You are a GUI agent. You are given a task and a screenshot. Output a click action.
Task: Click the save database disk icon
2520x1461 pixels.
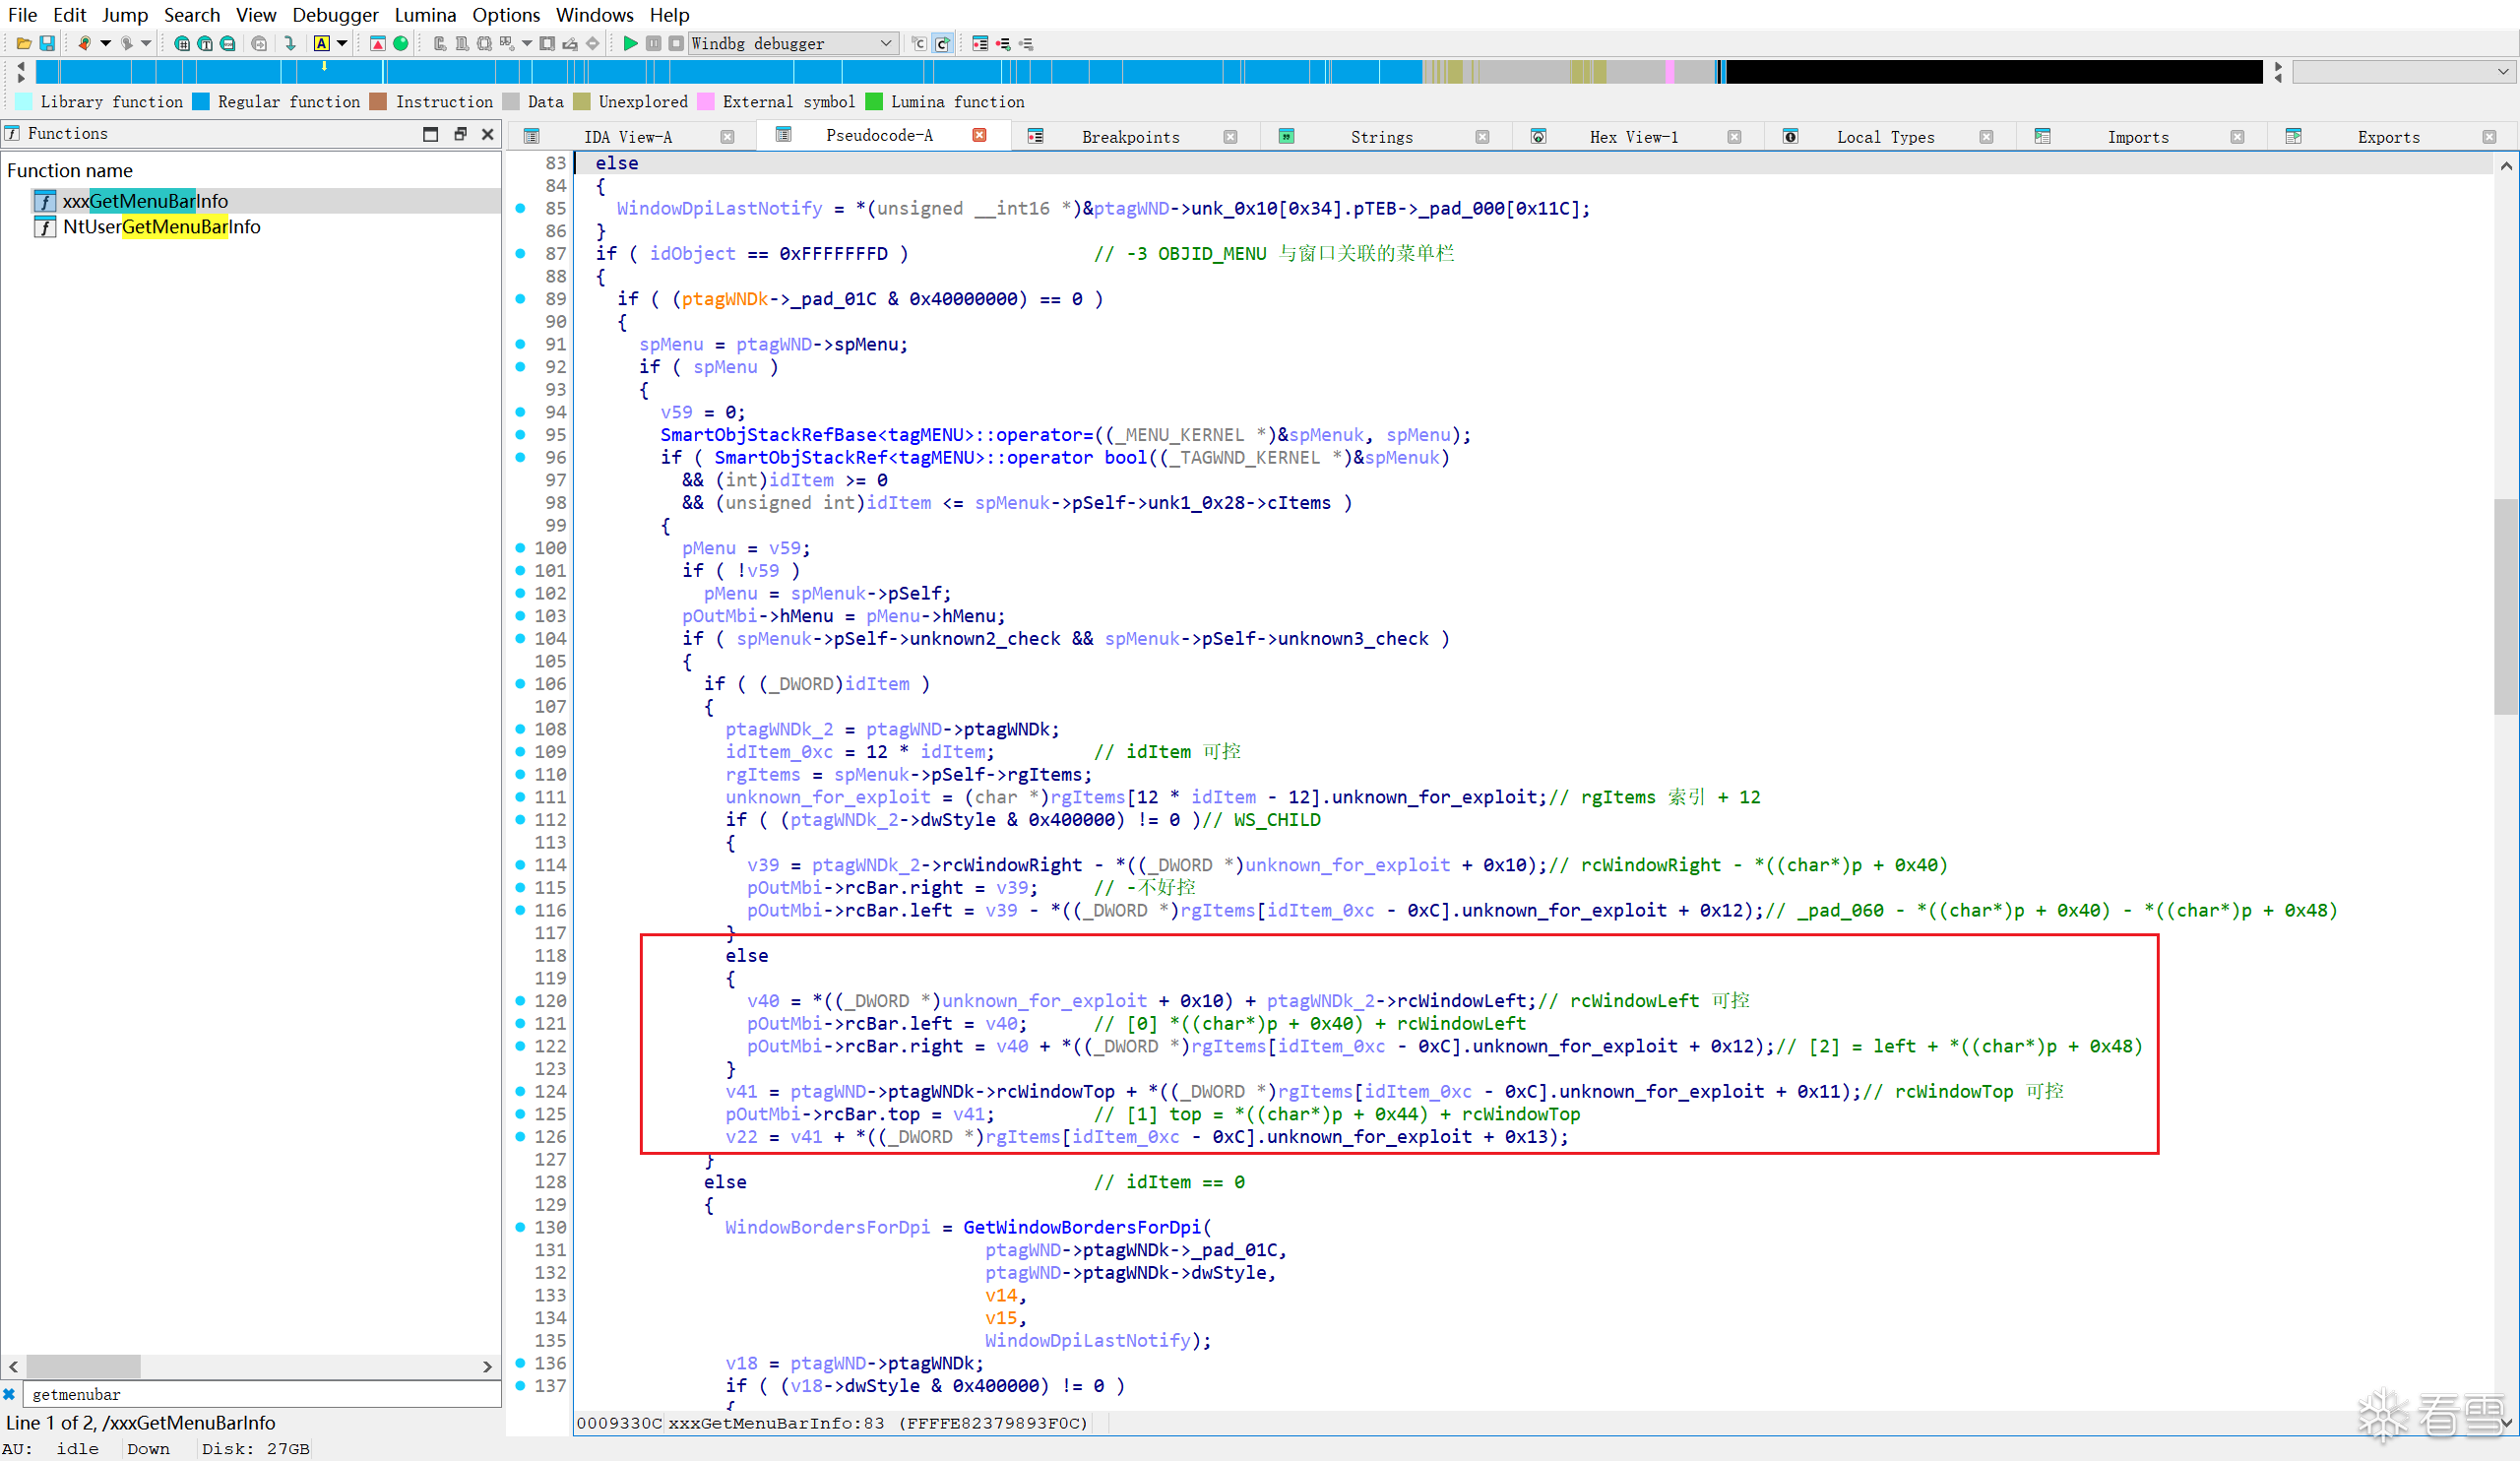pyautogui.click(x=47, y=43)
